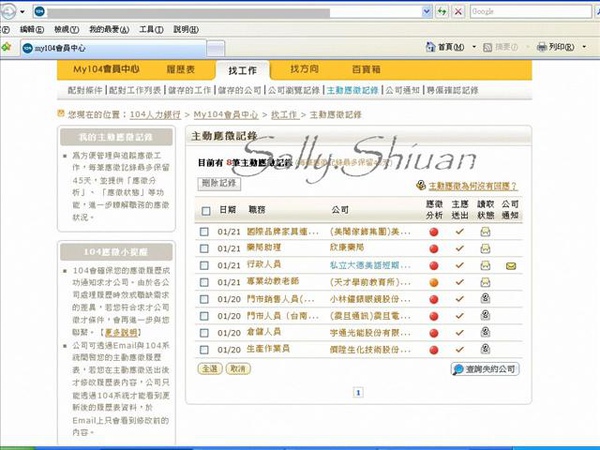Open read-status icon for 倉儲人員 row
Image resolution: width=600 pixels, height=450 pixels.
[485, 332]
